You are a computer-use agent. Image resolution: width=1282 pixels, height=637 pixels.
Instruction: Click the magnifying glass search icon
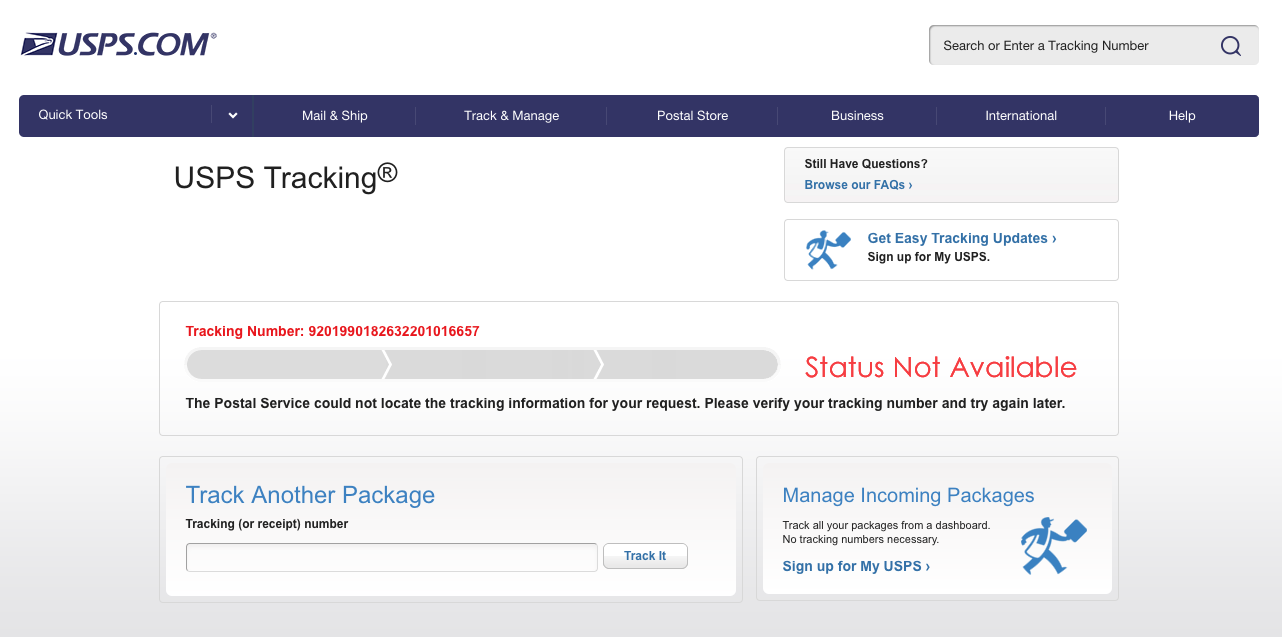point(1229,45)
